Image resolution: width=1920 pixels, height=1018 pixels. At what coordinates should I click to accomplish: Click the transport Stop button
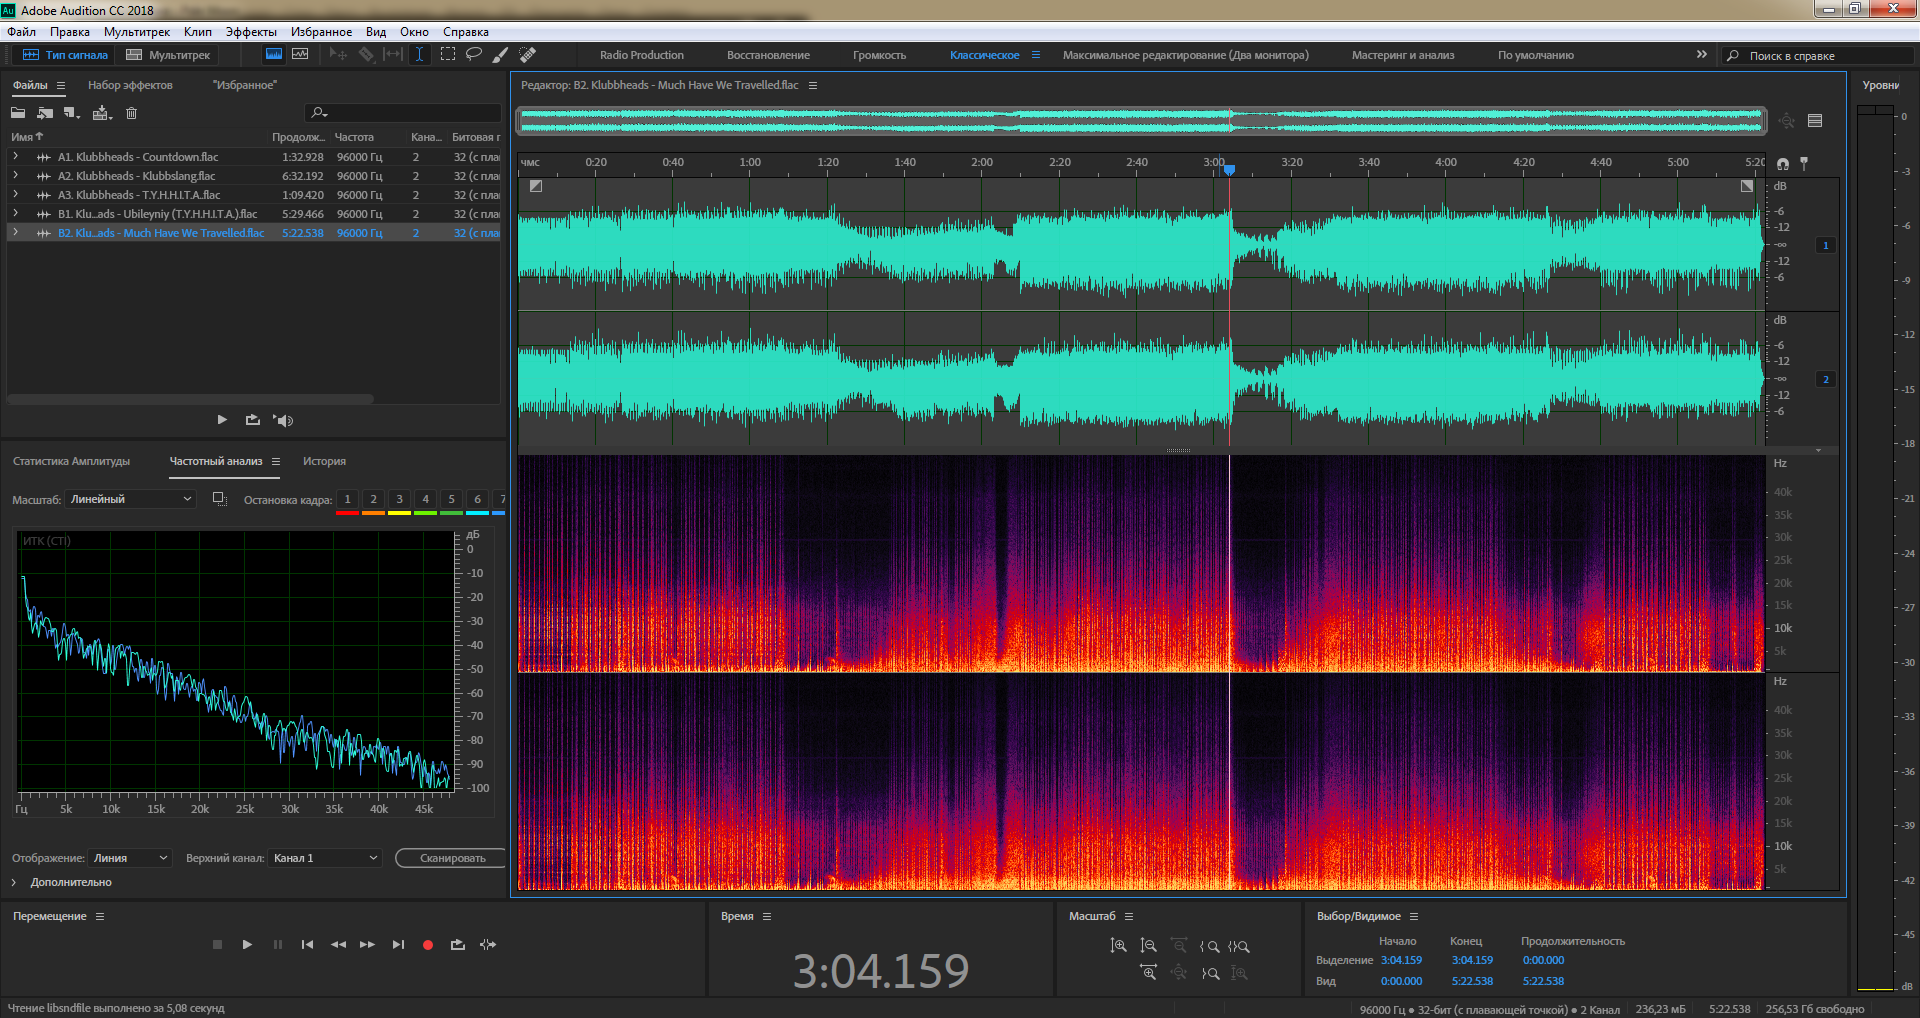(217, 945)
